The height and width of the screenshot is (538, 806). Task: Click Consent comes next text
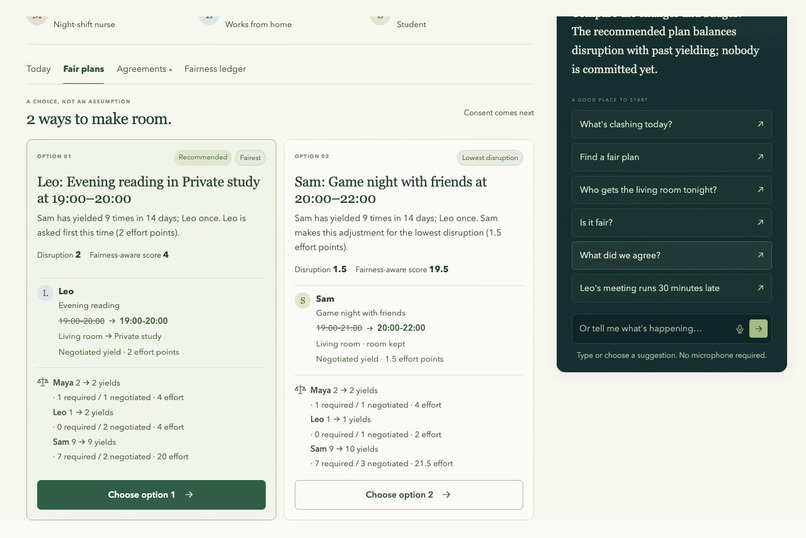(499, 113)
